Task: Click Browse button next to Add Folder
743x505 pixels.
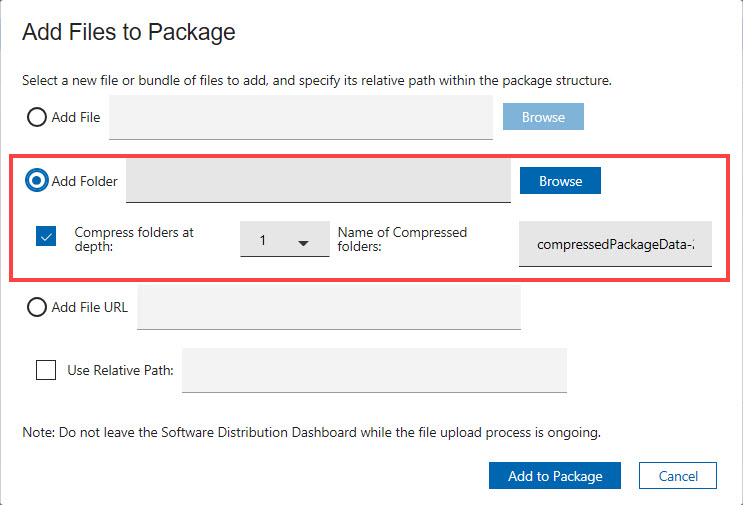Action: pos(560,180)
